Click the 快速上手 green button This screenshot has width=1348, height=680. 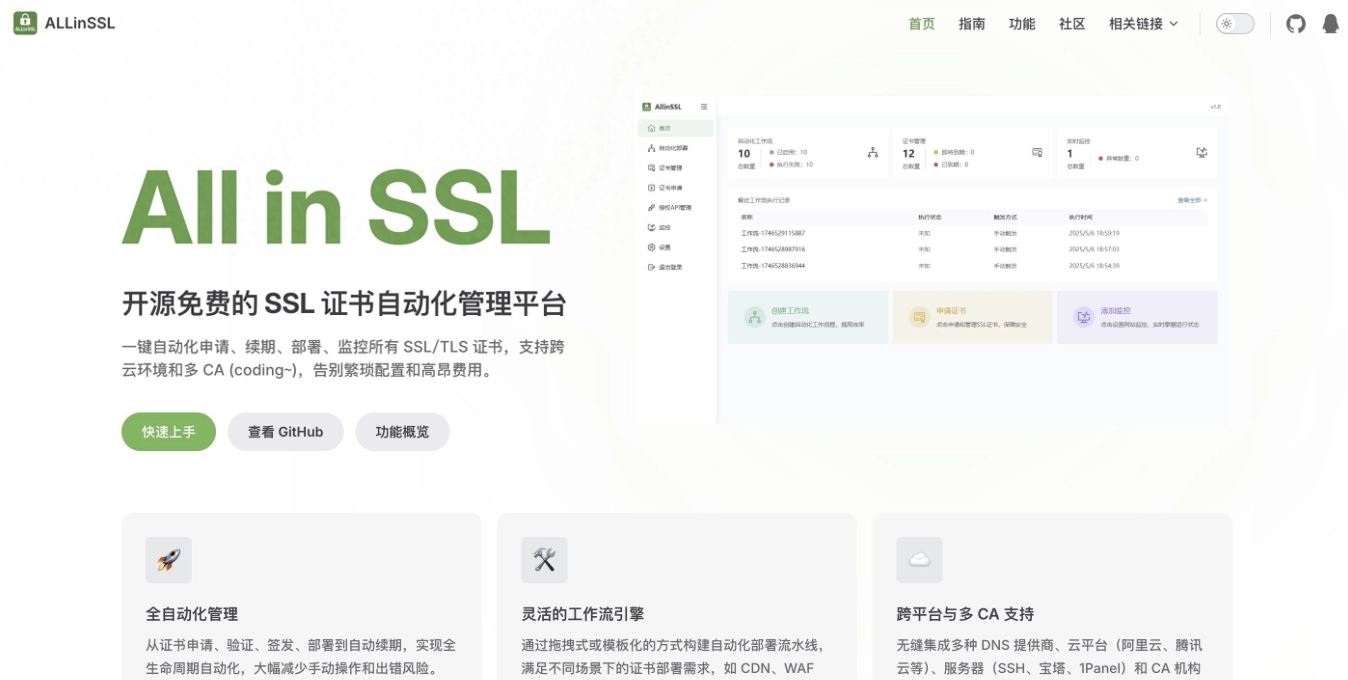tap(169, 432)
